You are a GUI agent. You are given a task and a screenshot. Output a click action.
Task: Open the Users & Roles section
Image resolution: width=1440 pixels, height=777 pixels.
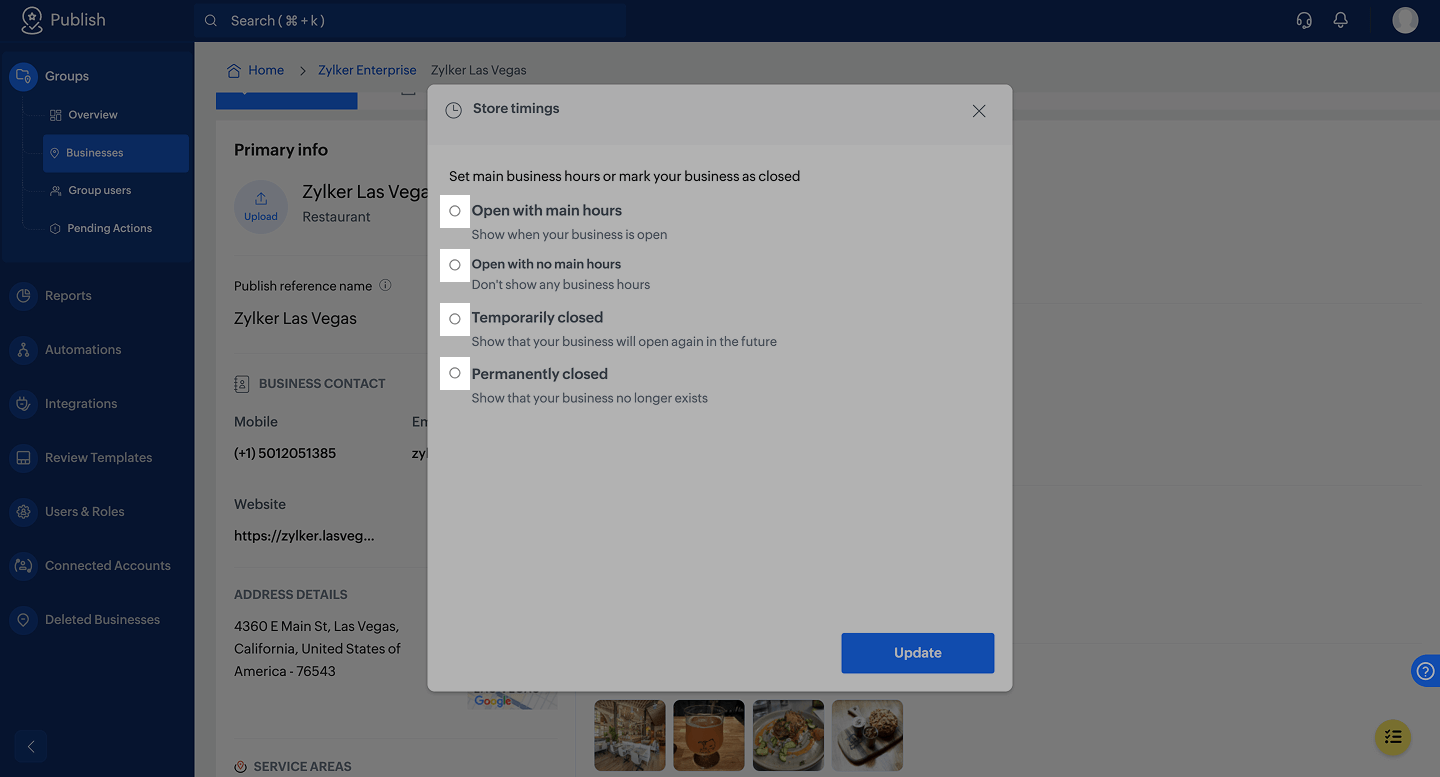(x=85, y=512)
